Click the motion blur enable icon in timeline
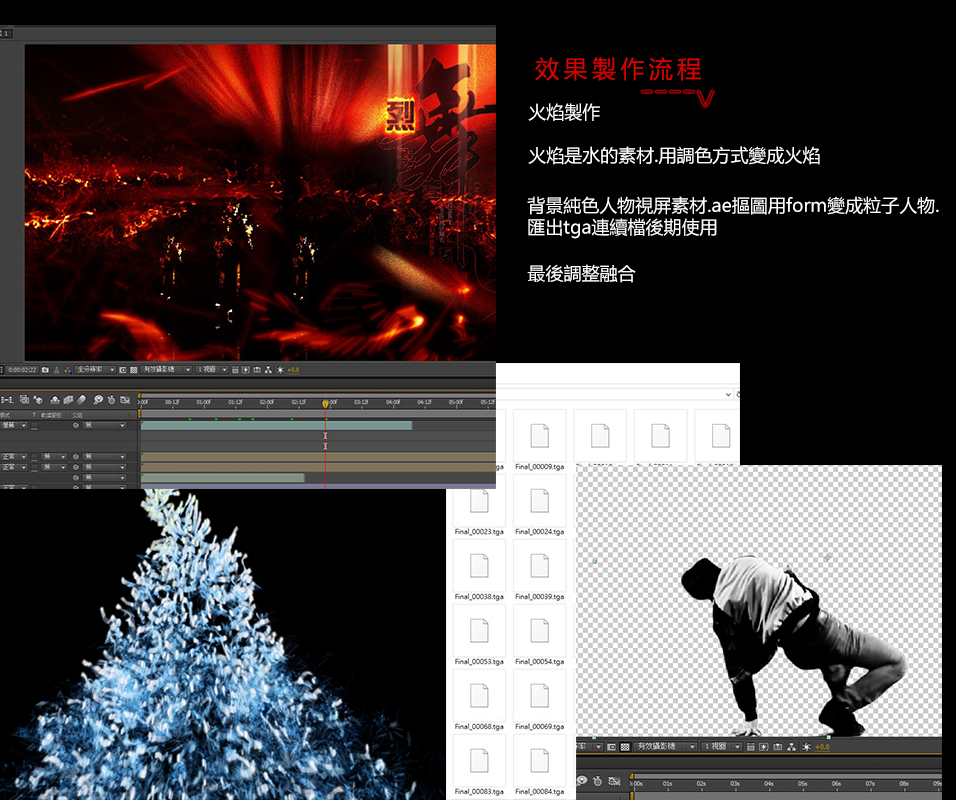 pyautogui.click(x=81, y=399)
